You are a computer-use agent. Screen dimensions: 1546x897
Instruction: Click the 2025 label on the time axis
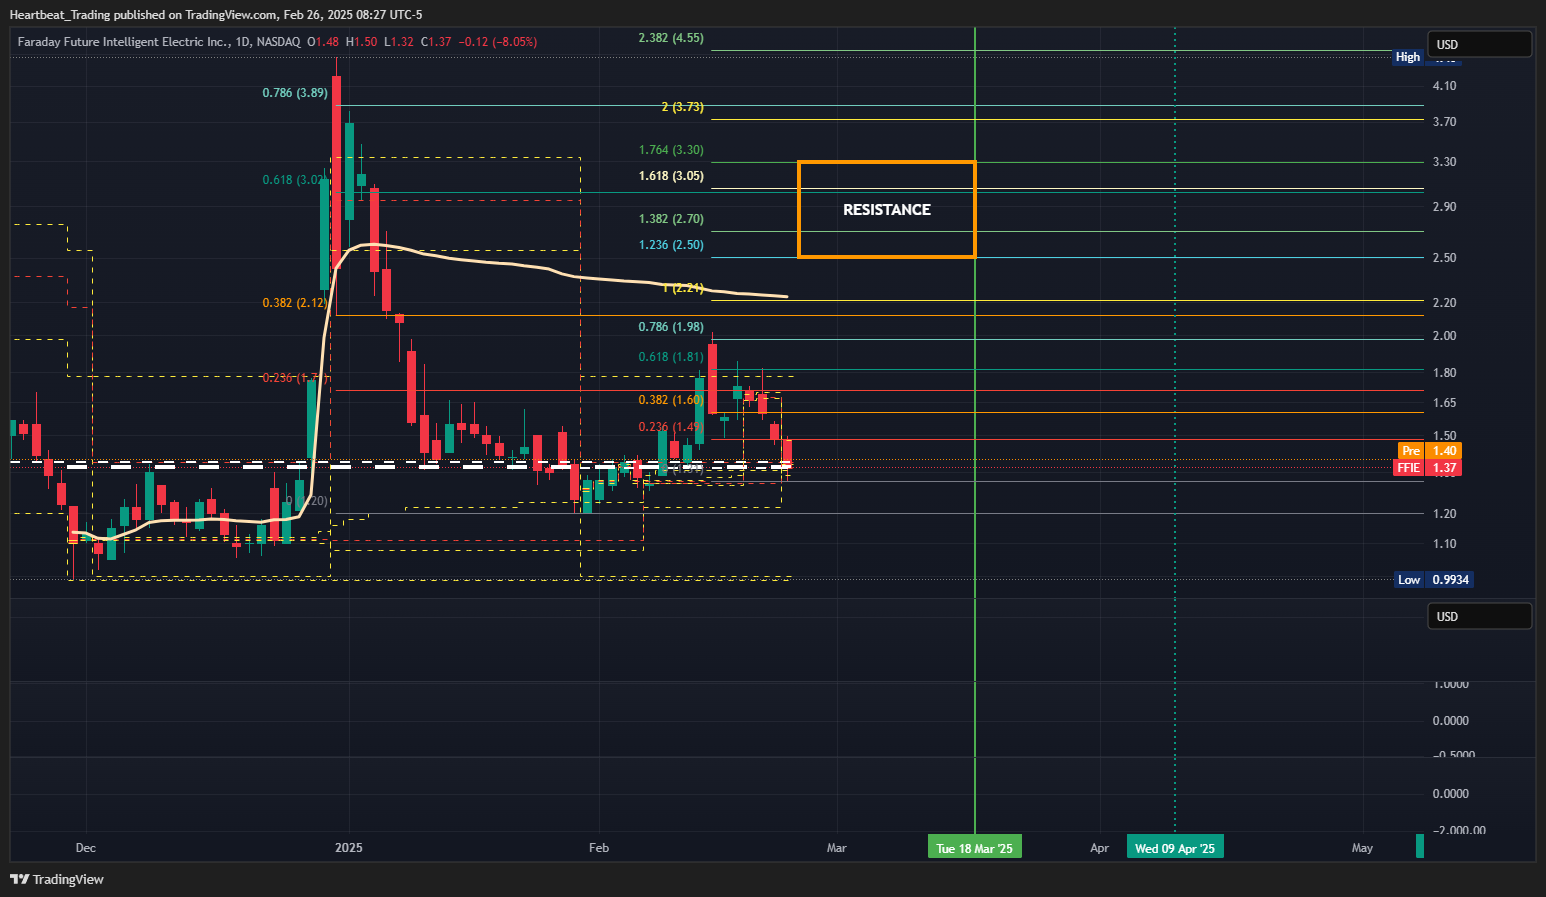click(349, 848)
